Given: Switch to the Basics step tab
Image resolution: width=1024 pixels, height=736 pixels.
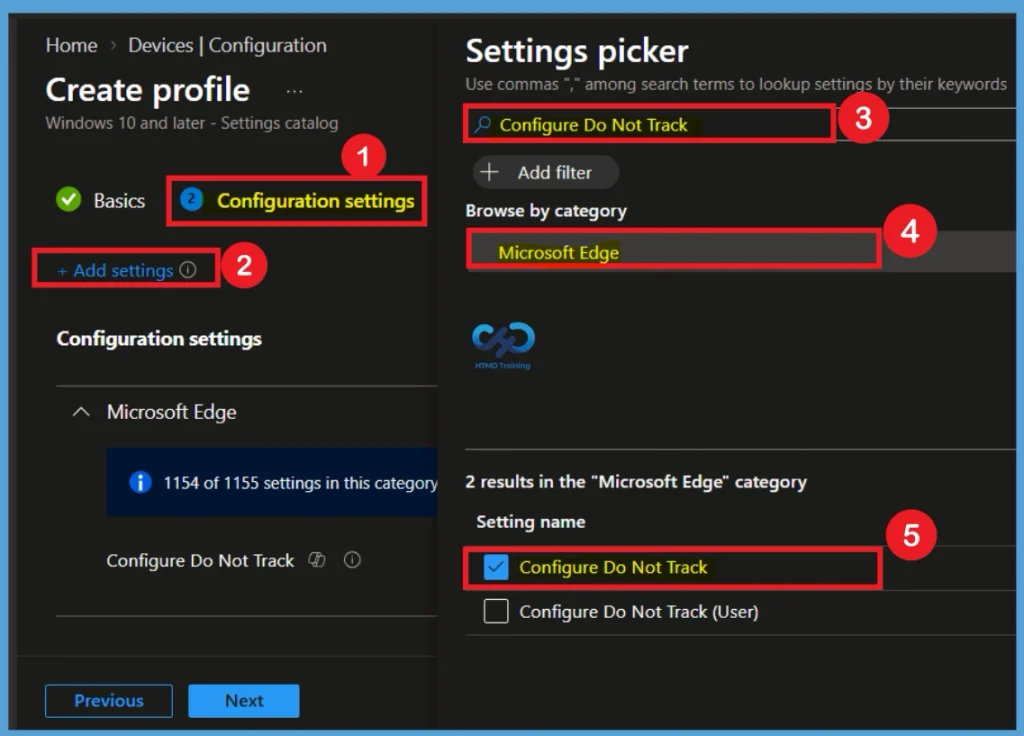Looking at the screenshot, I should pos(100,200).
